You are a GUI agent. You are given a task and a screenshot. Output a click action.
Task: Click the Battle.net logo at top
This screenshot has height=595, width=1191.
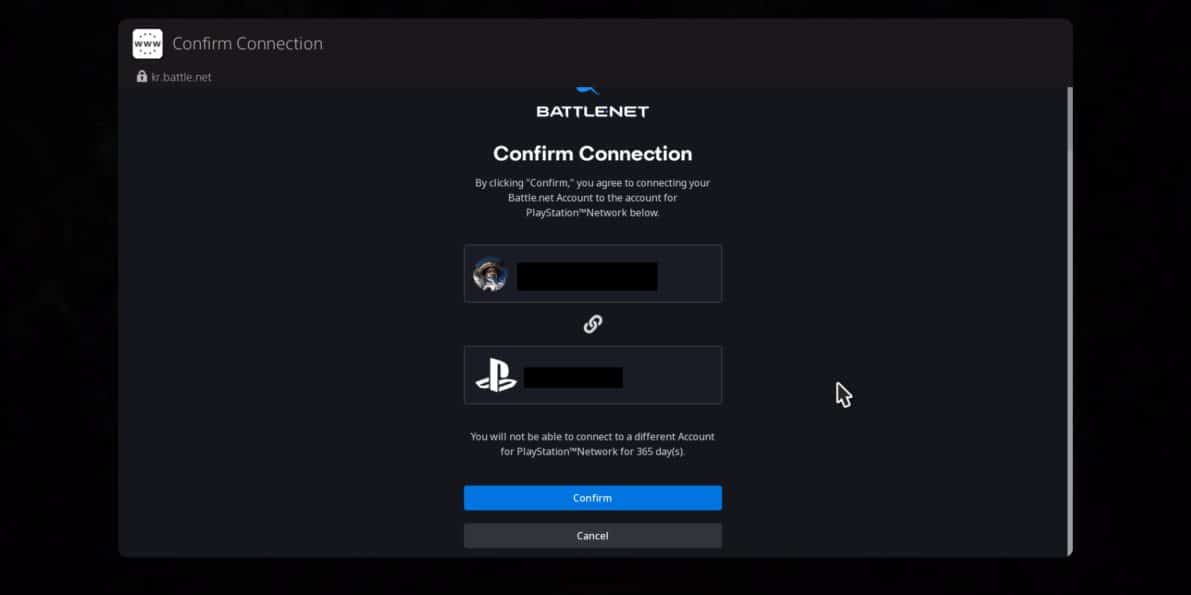tap(592, 103)
